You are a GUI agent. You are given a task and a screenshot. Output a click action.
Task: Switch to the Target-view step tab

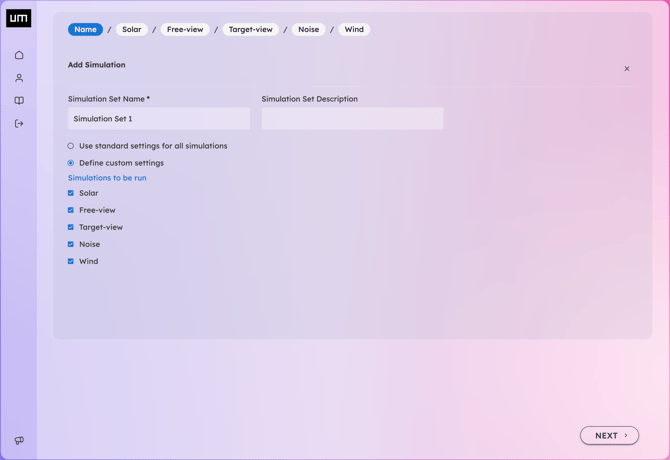click(250, 29)
